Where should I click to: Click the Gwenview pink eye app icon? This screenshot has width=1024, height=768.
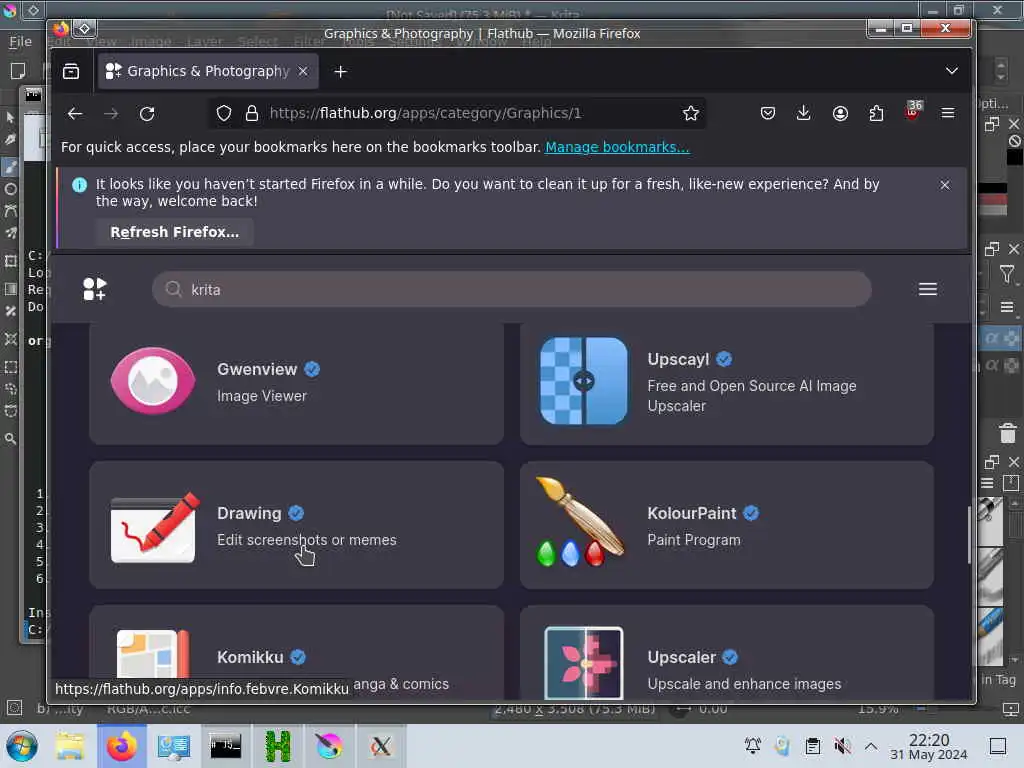point(153,381)
